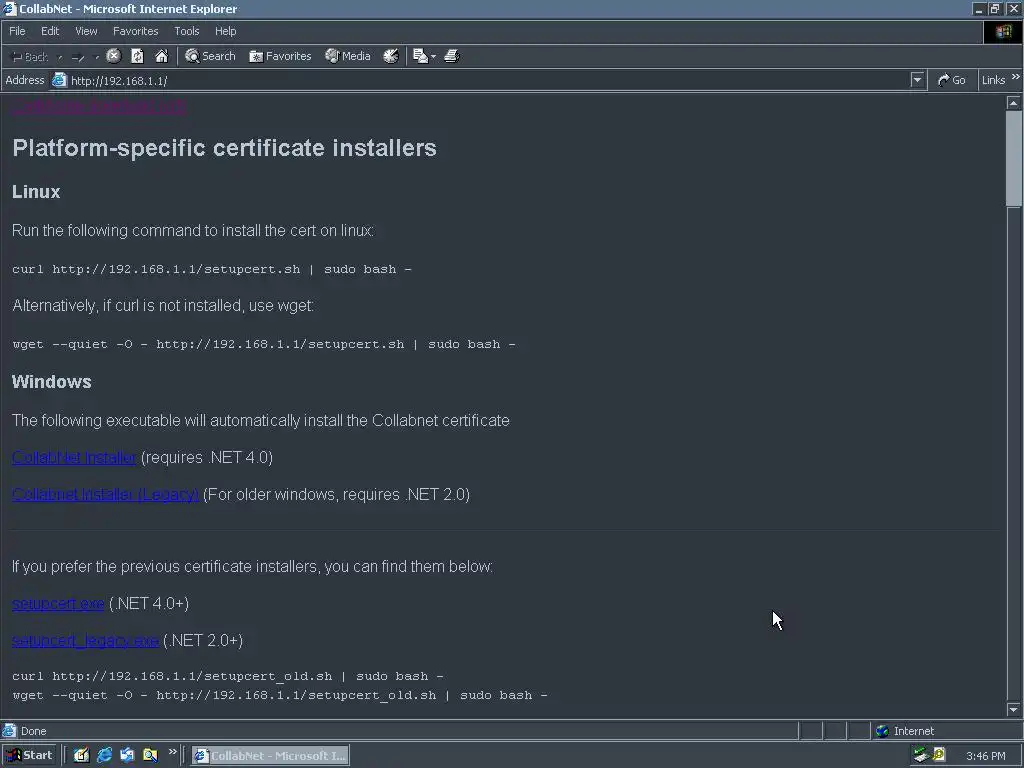Open the CollabNet Installer link
The height and width of the screenshot is (768, 1024).
click(74, 458)
